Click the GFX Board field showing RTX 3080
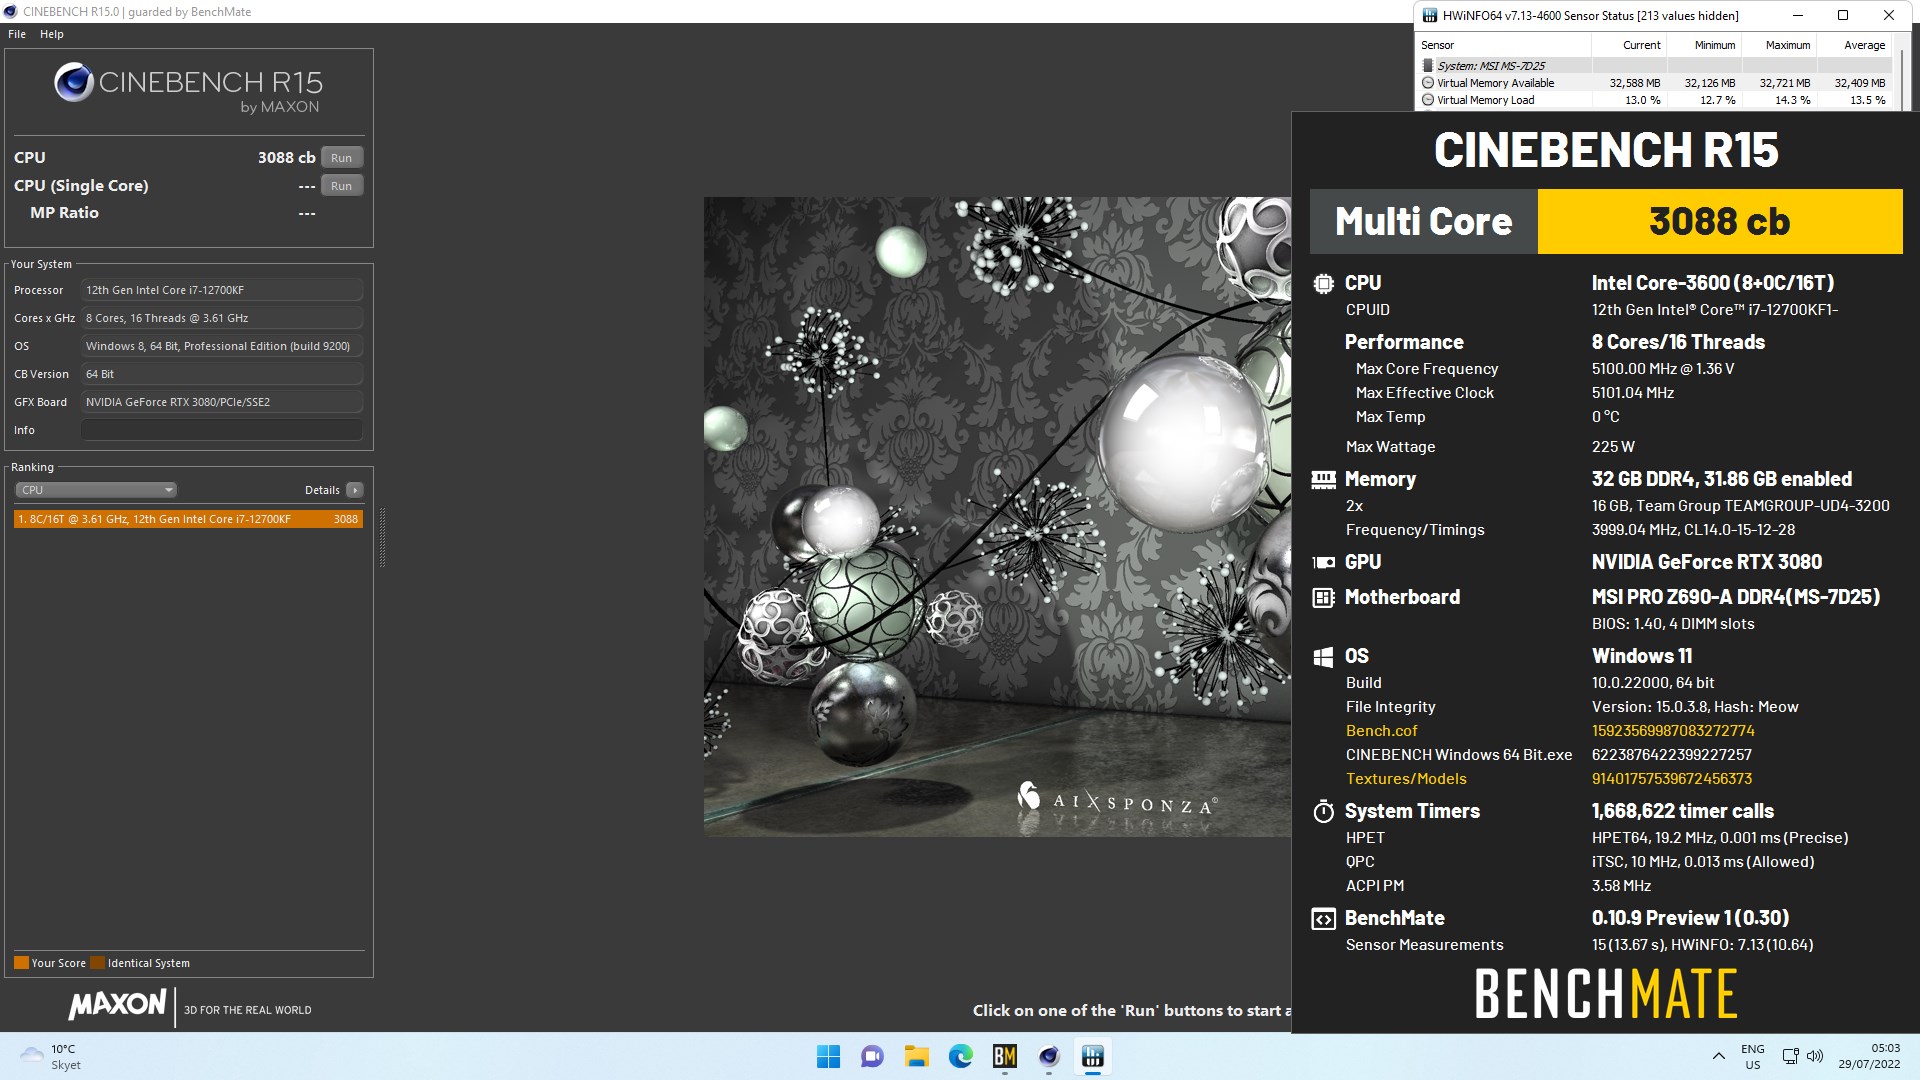Image resolution: width=1920 pixels, height=1080 pixels. (x=222, y=402)
